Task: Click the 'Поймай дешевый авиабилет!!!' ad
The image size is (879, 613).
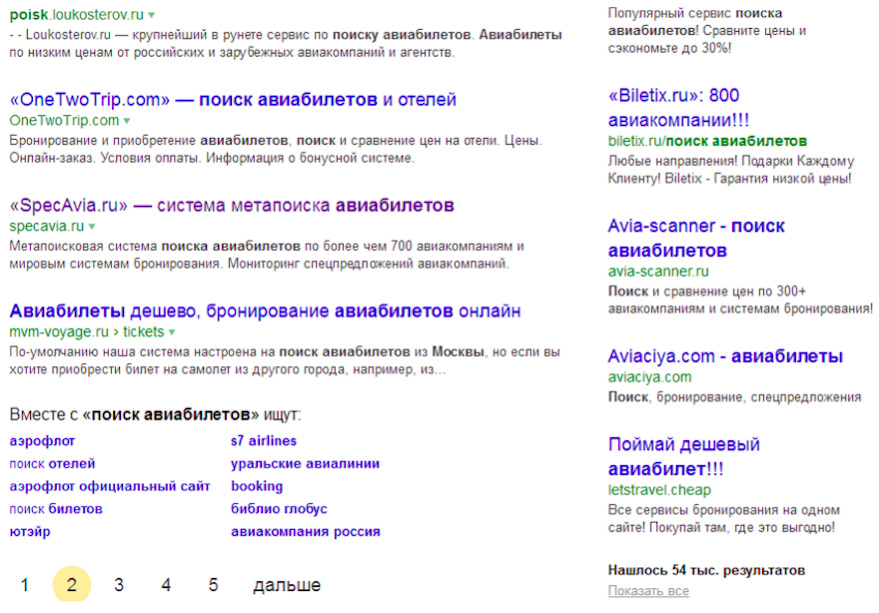Action: click(684, 456)
